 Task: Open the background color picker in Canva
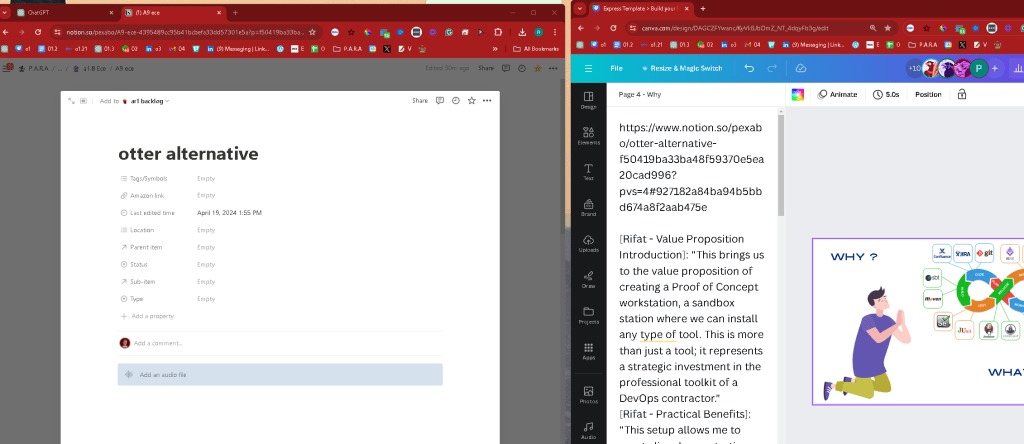click(x=797, y=95)
